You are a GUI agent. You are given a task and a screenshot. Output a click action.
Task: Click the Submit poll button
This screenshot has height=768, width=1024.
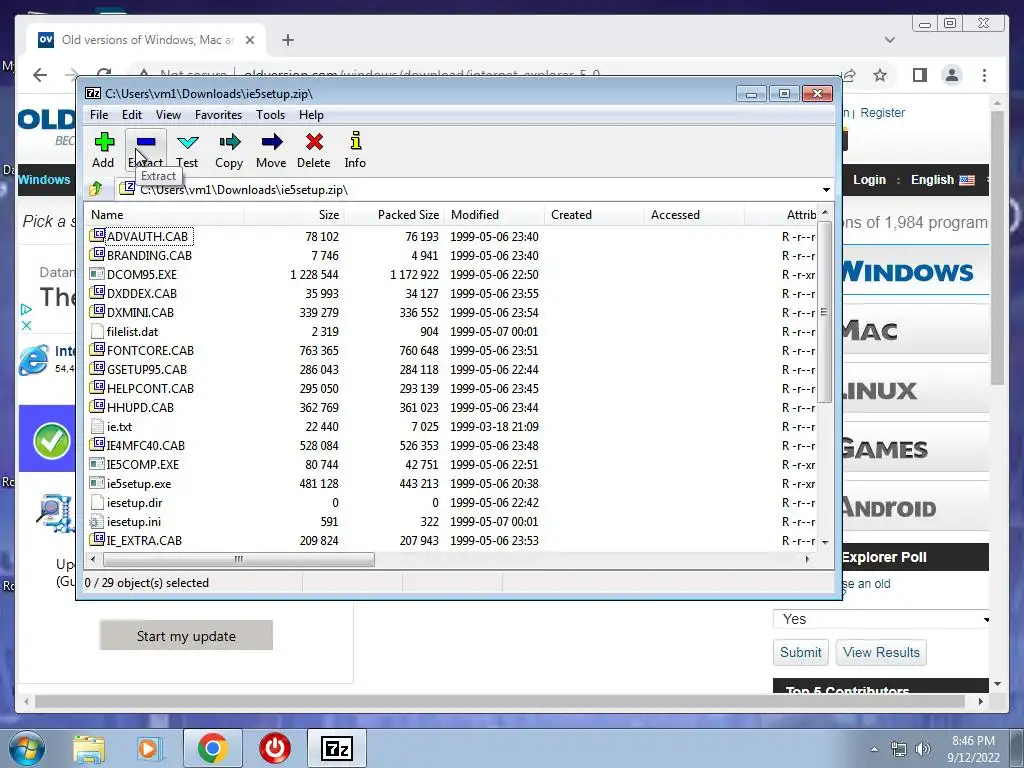(x=801, y=652)
